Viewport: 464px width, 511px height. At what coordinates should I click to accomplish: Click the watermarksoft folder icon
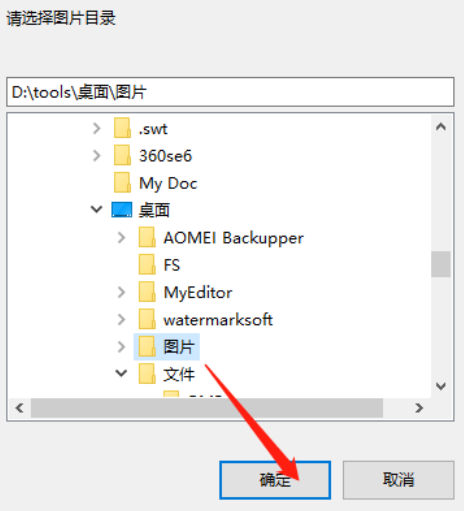[147, 319]
